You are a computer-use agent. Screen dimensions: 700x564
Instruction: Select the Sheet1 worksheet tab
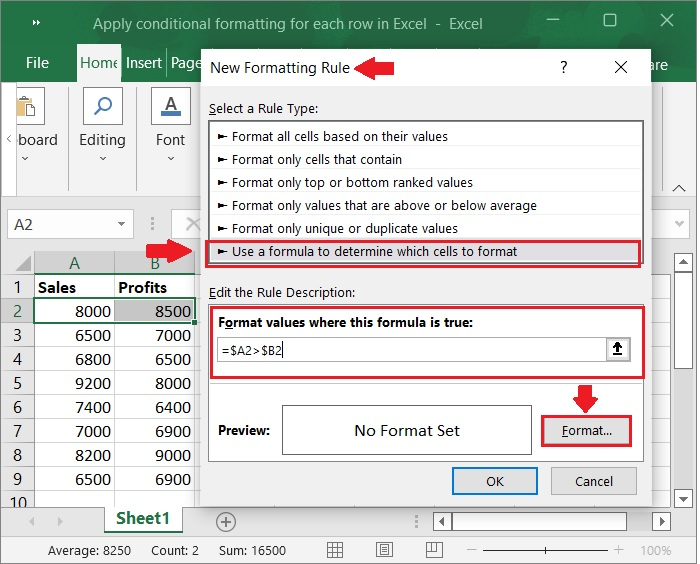tap(143, 518)
